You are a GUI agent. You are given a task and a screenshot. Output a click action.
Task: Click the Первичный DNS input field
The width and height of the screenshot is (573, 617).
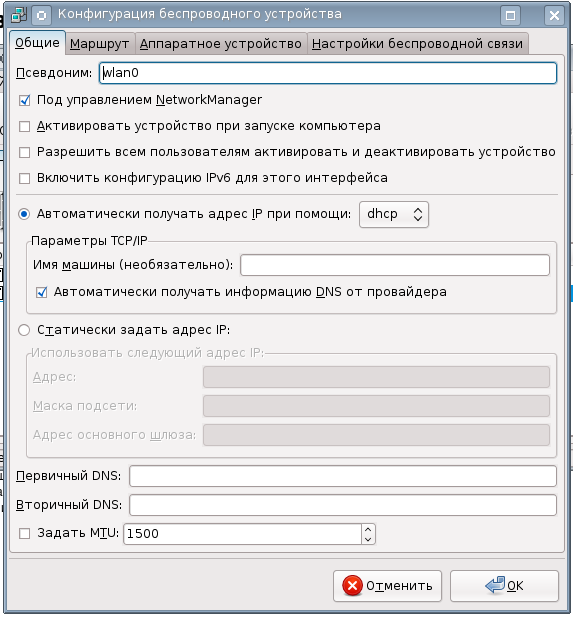[x=343, y=476]
